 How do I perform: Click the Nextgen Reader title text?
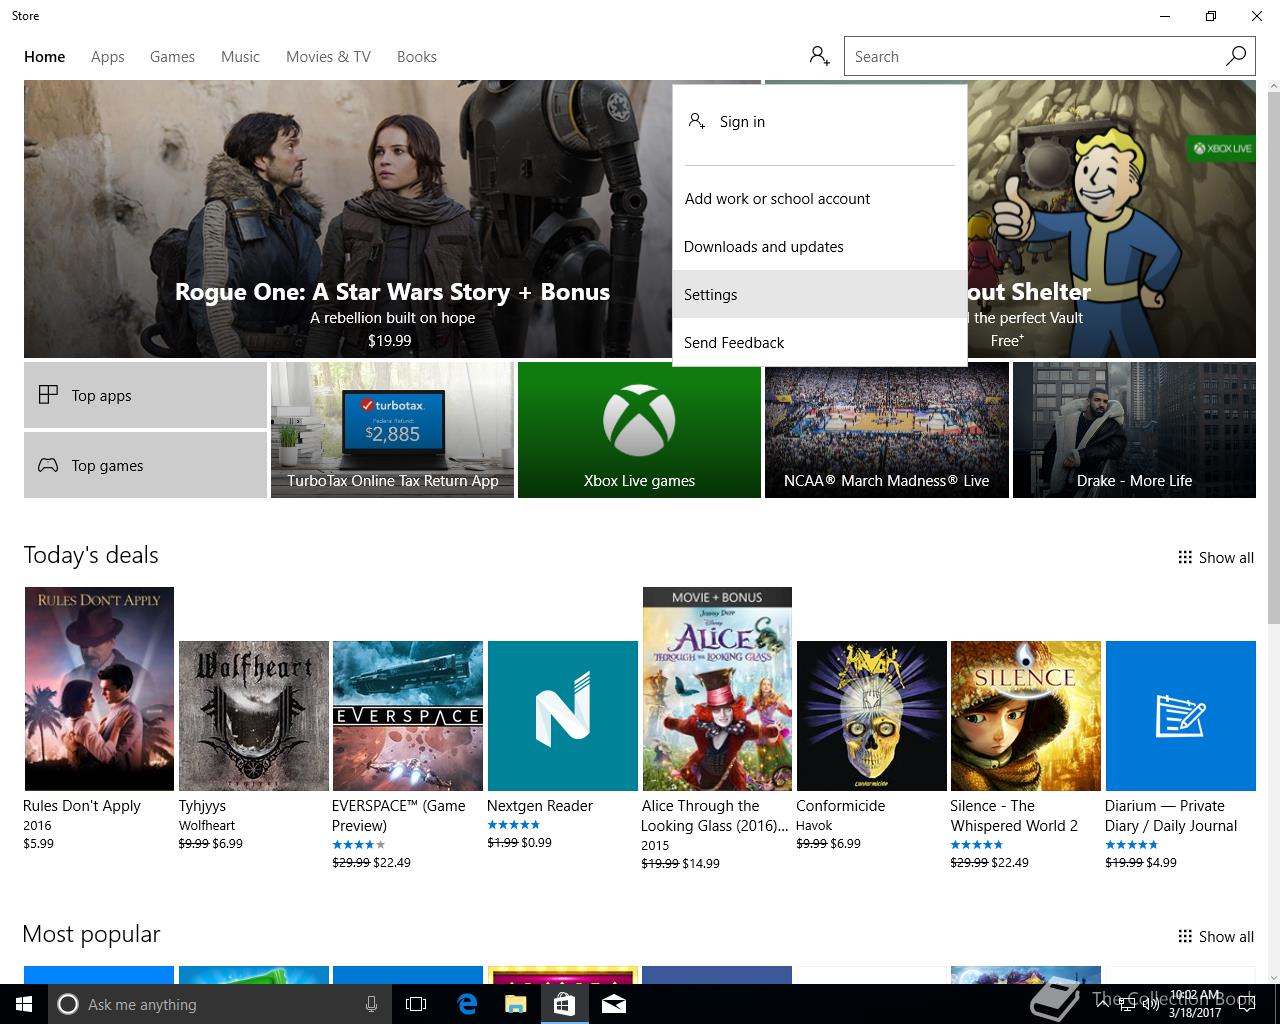(540, 806)
